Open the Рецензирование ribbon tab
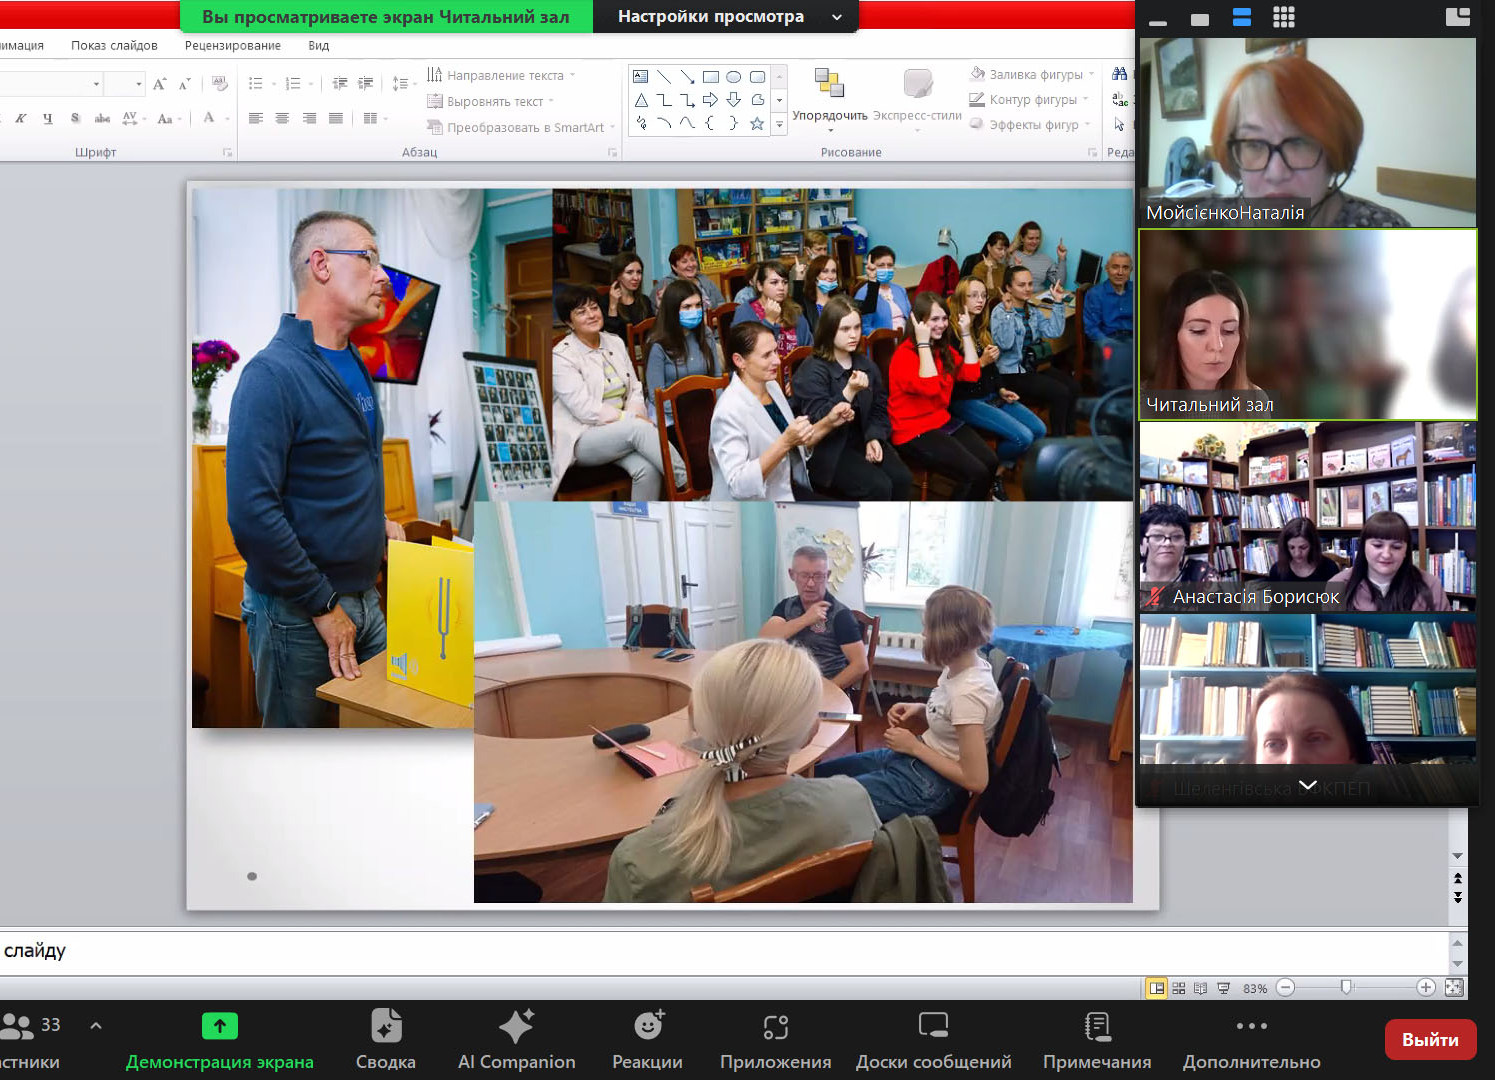This screenshot has height=1080, width=1495. pyautogui.click(x=233, y=45)
